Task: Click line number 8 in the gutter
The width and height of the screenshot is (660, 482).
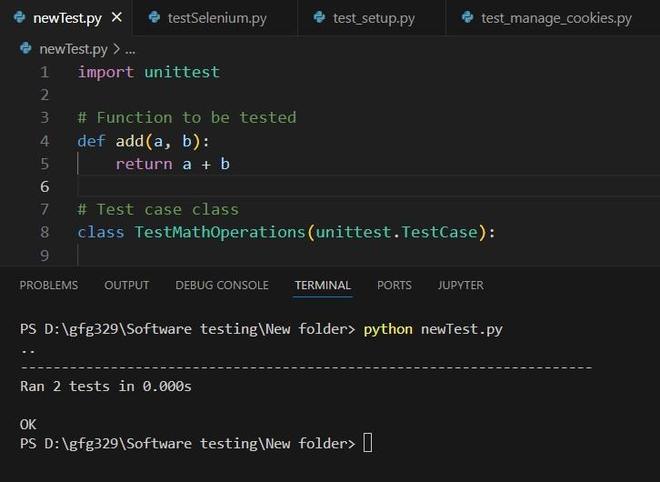Action: pos(45,232)
